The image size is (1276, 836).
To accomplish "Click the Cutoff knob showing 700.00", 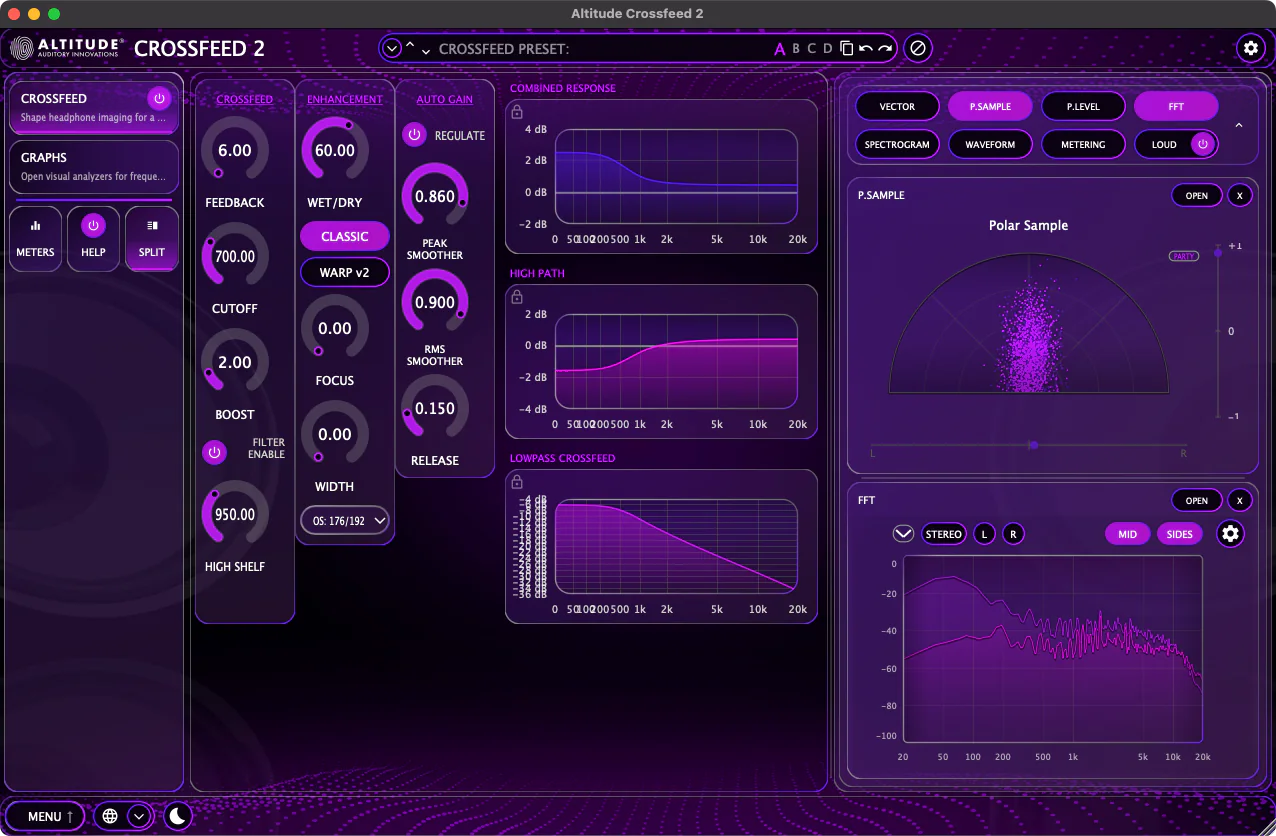I will click(235, 256).
